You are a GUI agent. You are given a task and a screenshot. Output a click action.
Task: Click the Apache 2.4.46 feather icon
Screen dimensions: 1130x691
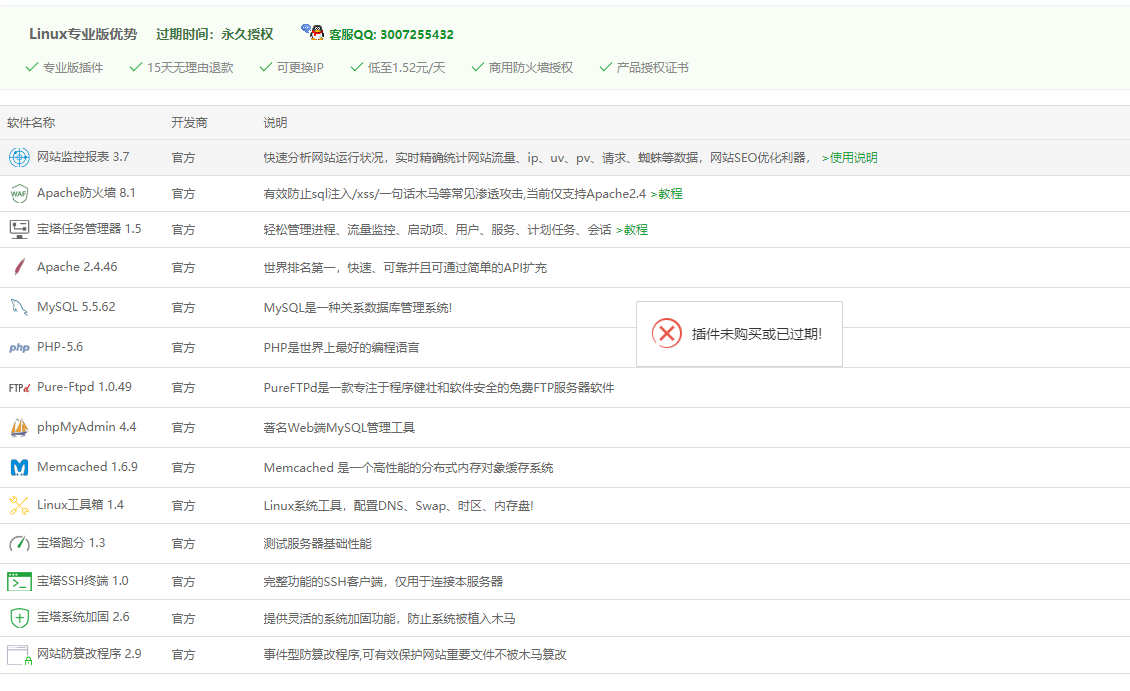(x=19, y=267)
